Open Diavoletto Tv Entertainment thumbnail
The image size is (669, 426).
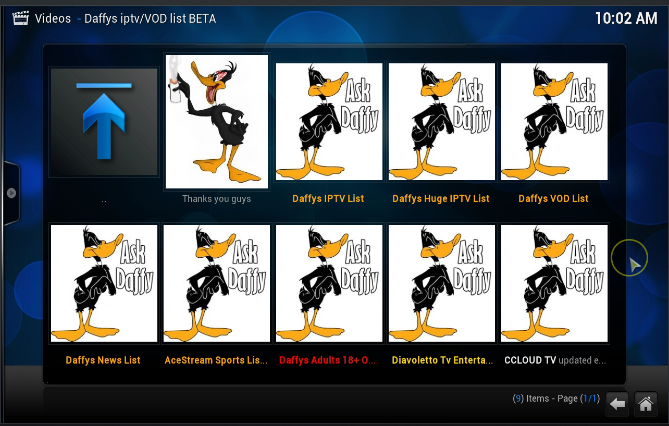[x=442, y=283]
